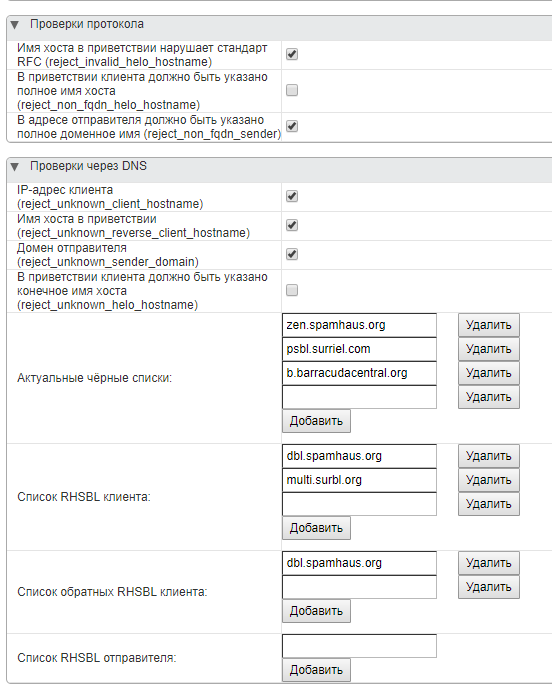Enable reject_non_fqdn_helo_hostname checkbox
This screenshot has height=695, width=552.
[x=292, y=90]
